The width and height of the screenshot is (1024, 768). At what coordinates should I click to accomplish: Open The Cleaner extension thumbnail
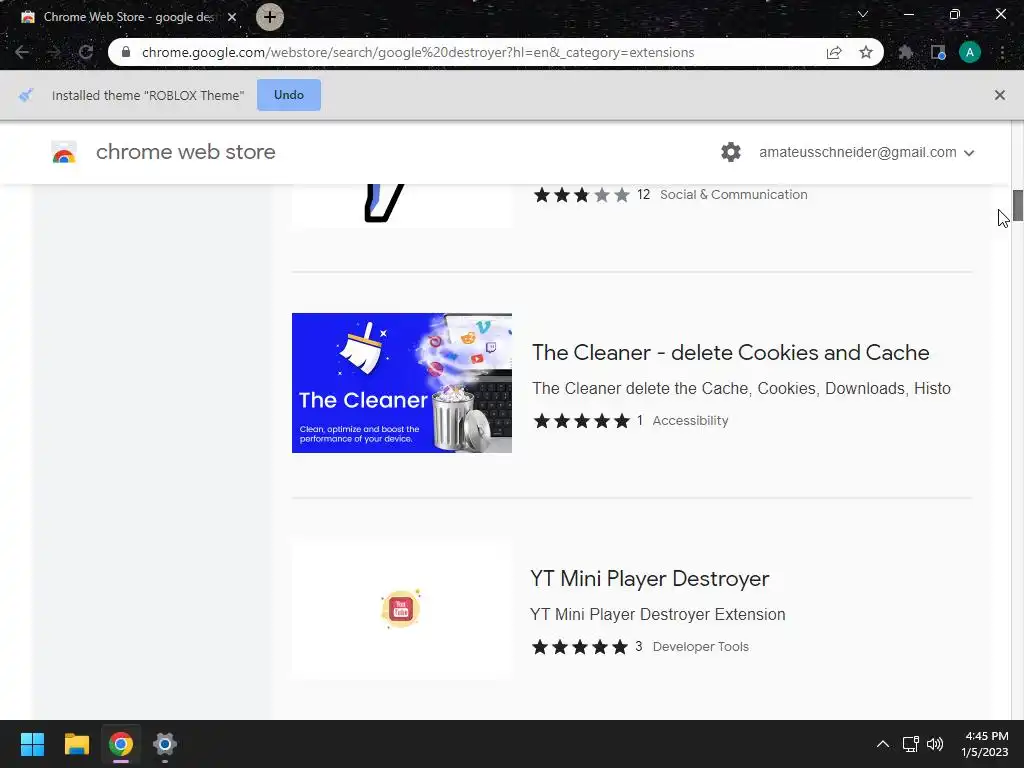click(x=402, y=383)
